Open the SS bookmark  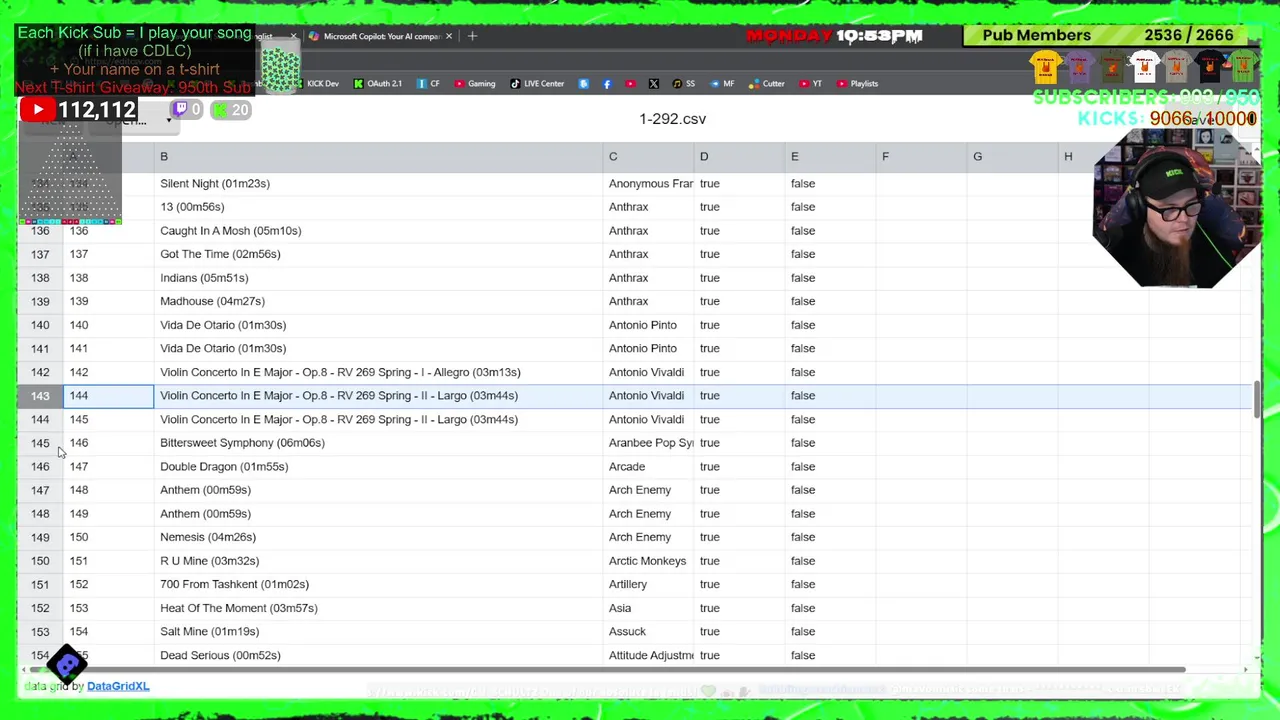coord(684,84)
